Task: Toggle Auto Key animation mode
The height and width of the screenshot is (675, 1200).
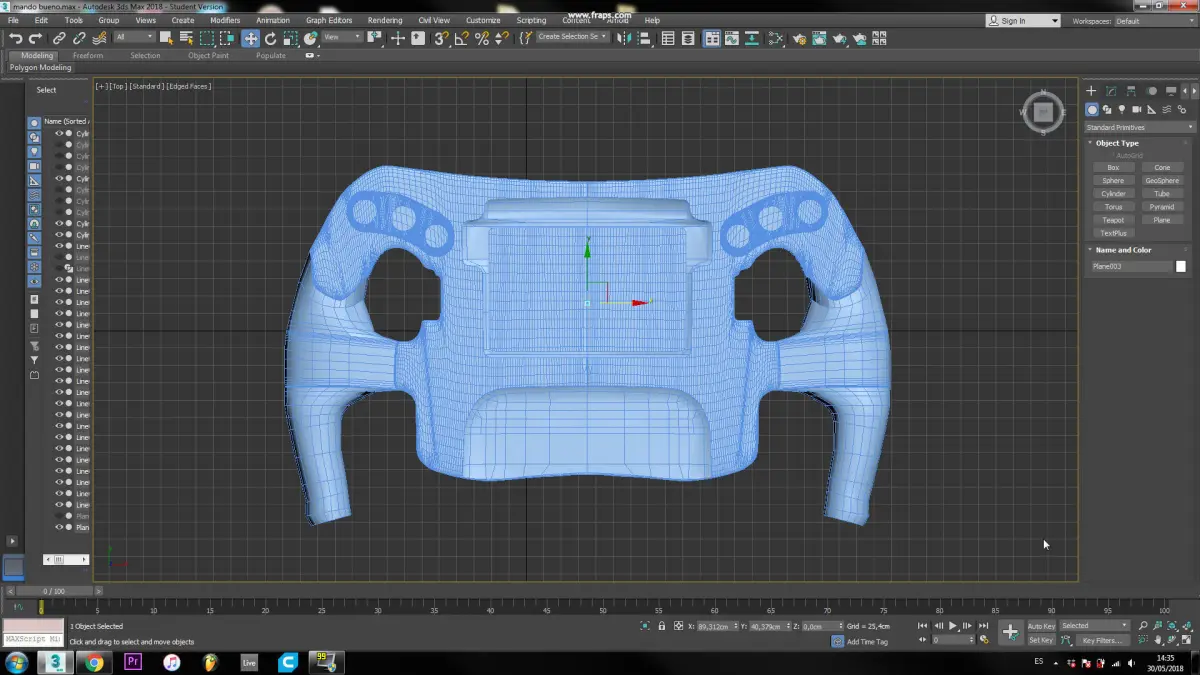Action: (x=1041, y=626)
